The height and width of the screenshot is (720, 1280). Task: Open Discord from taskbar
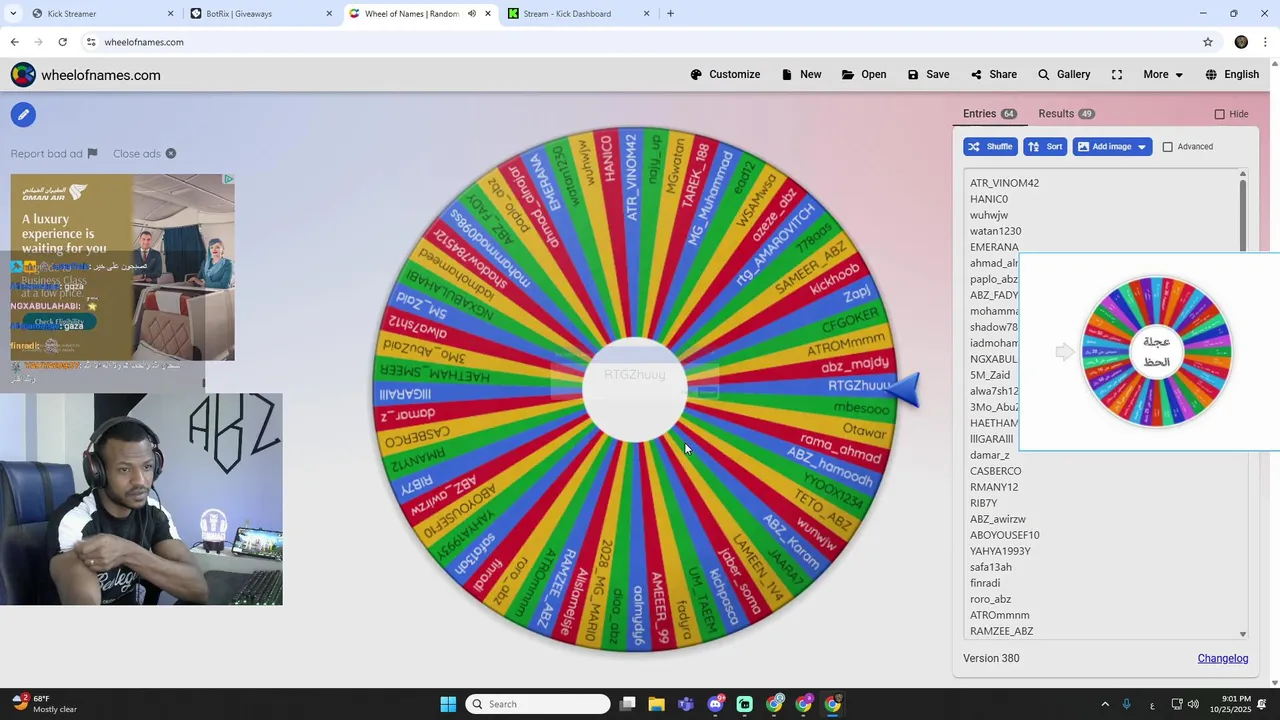pos(715,704)
